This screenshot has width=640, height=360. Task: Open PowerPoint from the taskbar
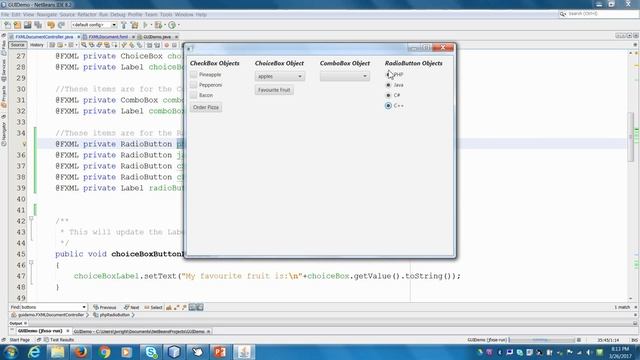pyautogui.click(x=220, y=352)
